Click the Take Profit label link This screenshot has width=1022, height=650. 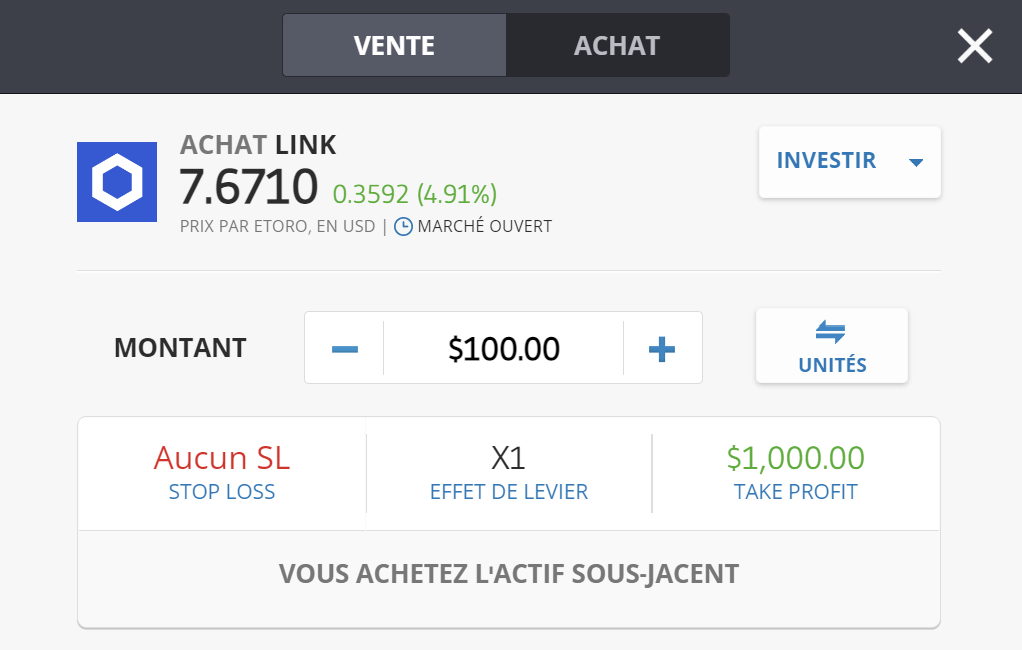795,491
